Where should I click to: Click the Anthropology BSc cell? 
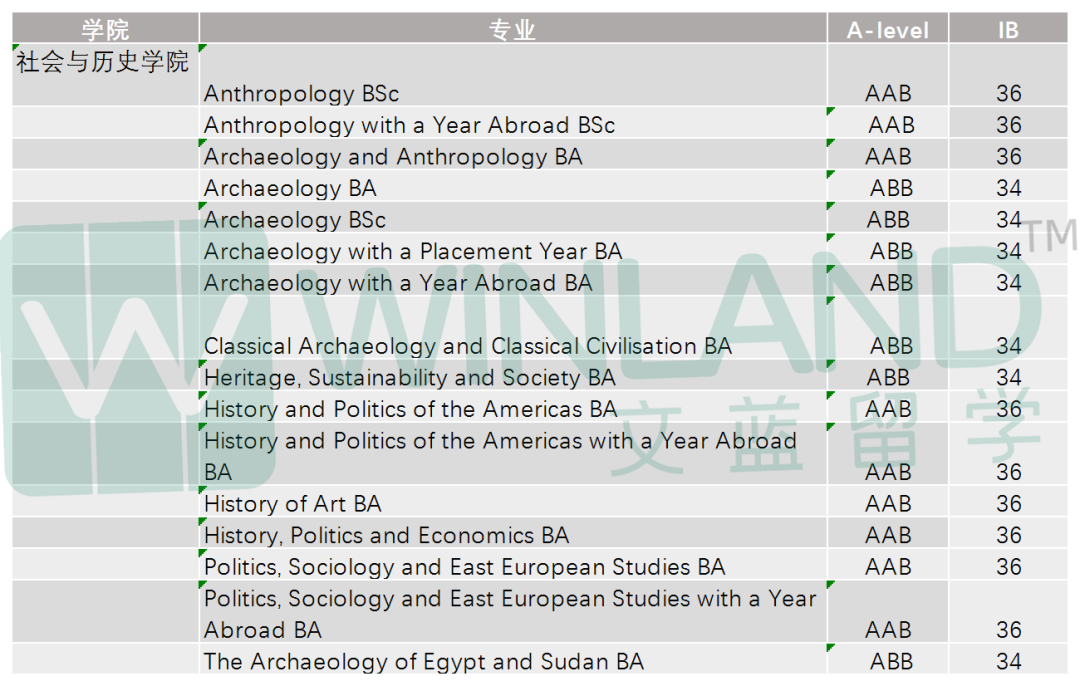(x=512, y=74)
